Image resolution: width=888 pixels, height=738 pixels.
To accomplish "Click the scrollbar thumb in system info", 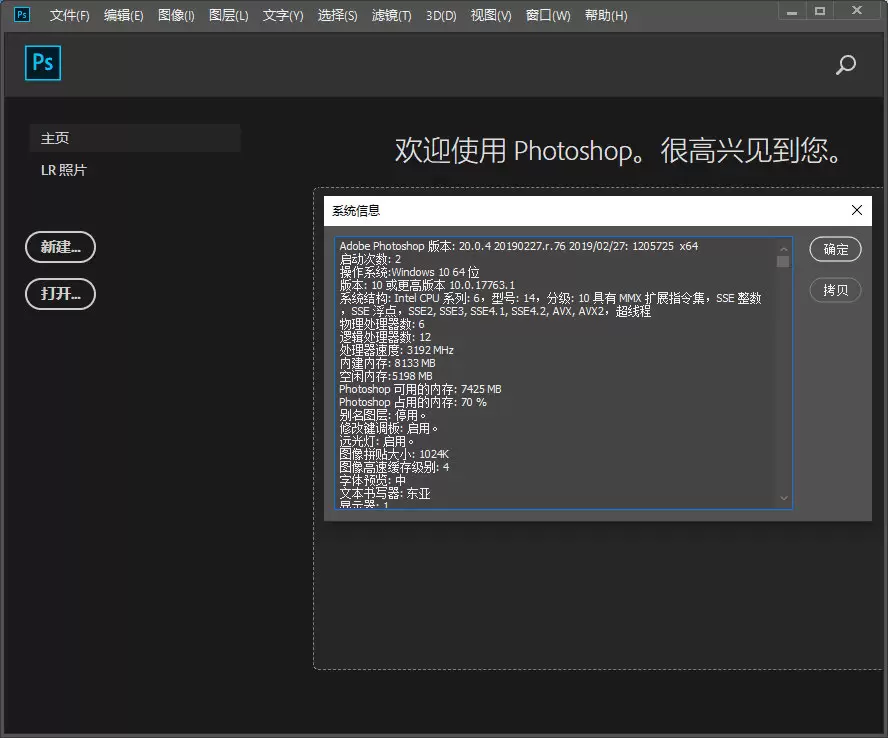I will coord(783,261).
